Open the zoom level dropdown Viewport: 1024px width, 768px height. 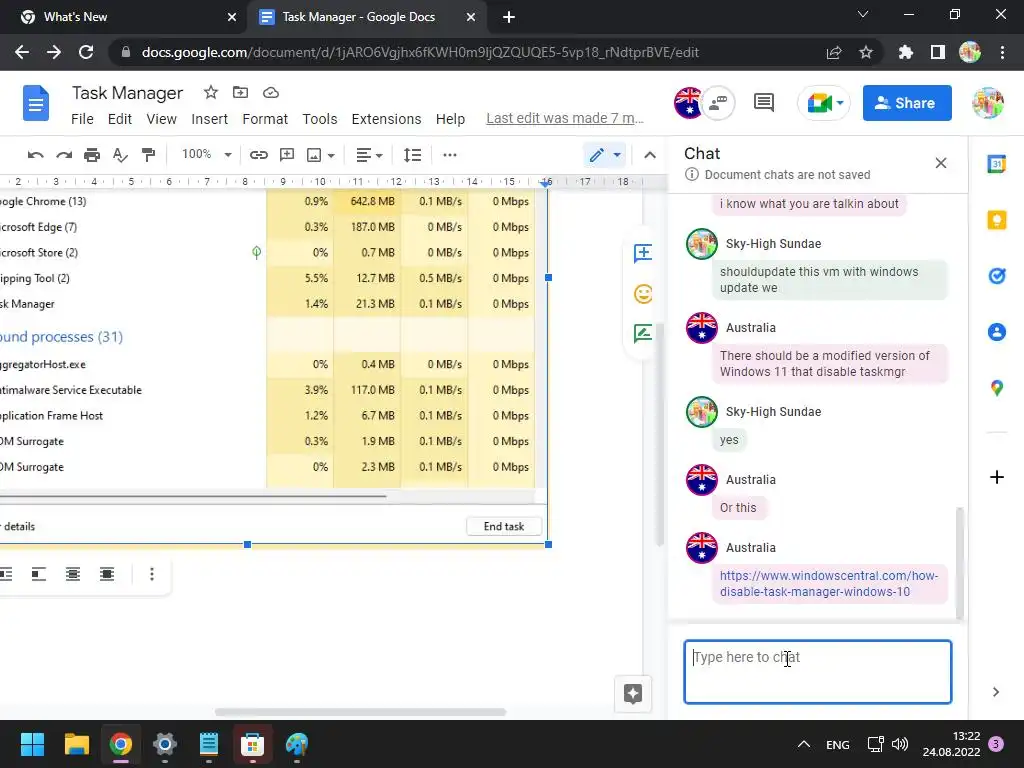point(206,155)
